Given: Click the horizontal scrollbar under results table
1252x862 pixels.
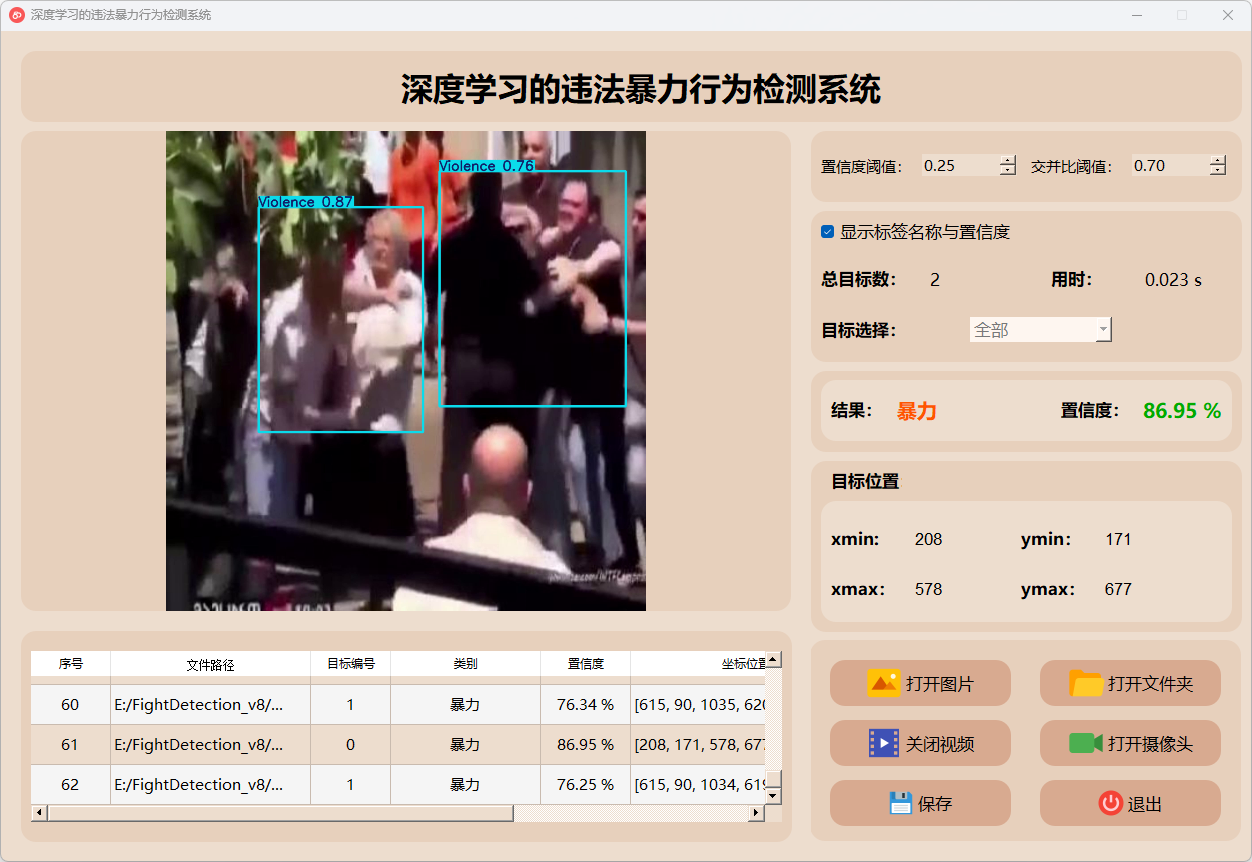Looking at the screenshot, I should click(x=280, y=813).
